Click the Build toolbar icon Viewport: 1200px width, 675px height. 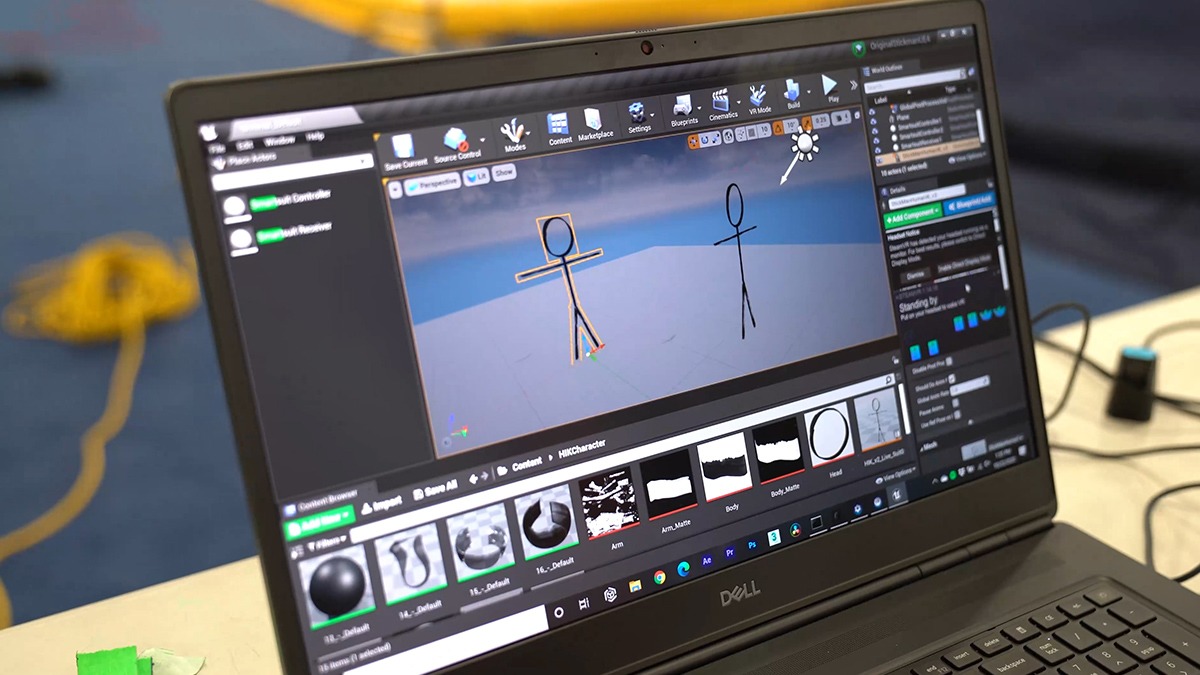(x=792, y=93)
